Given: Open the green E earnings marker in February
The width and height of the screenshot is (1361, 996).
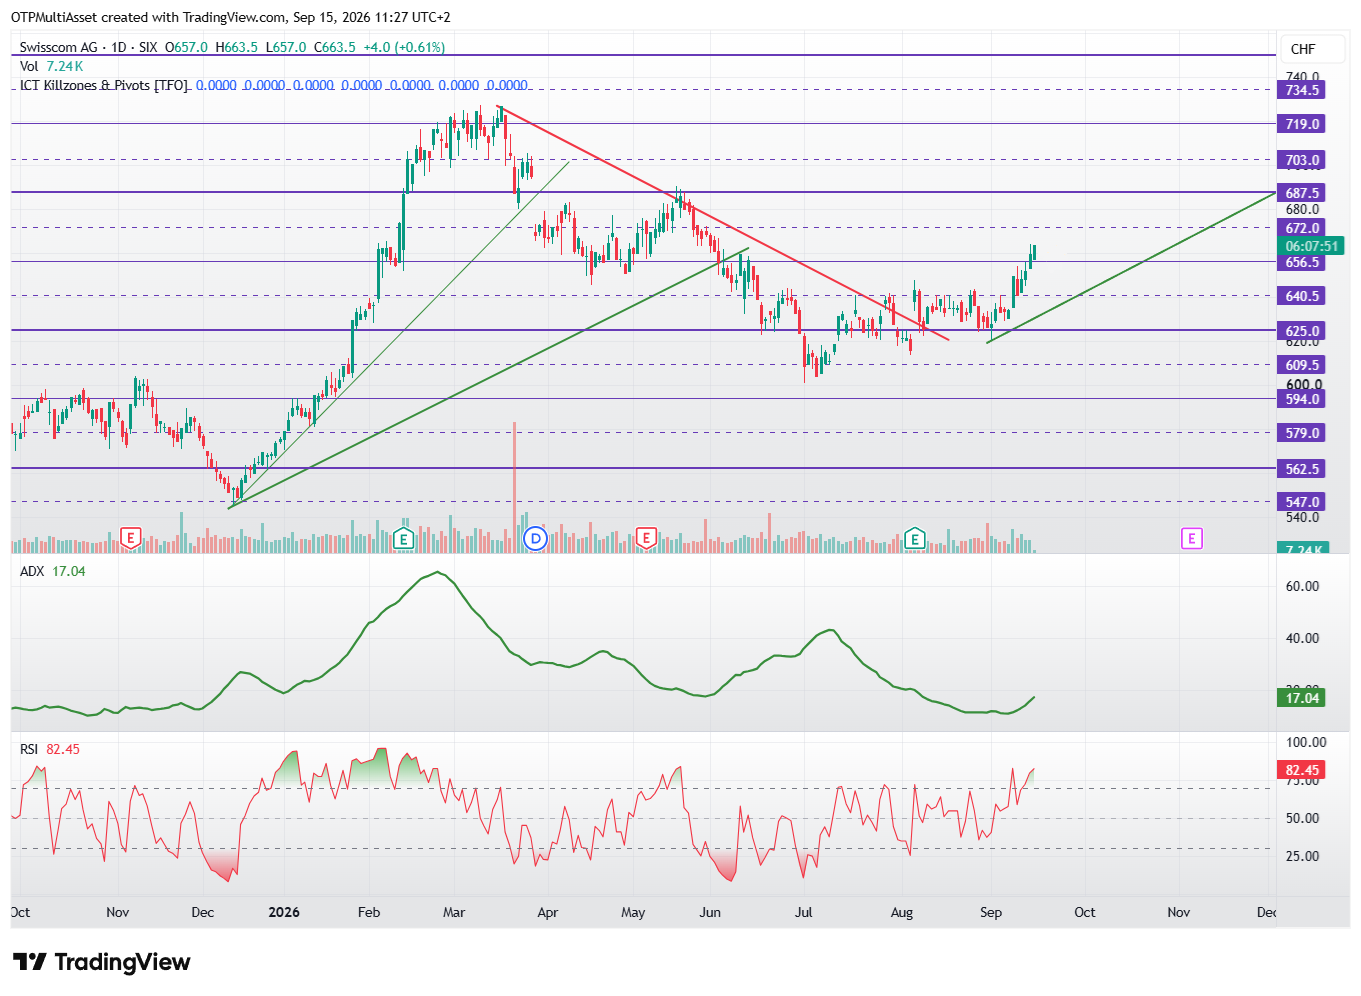Looking at the screenshot, I should pyautogui.click(x=403, y=539).
